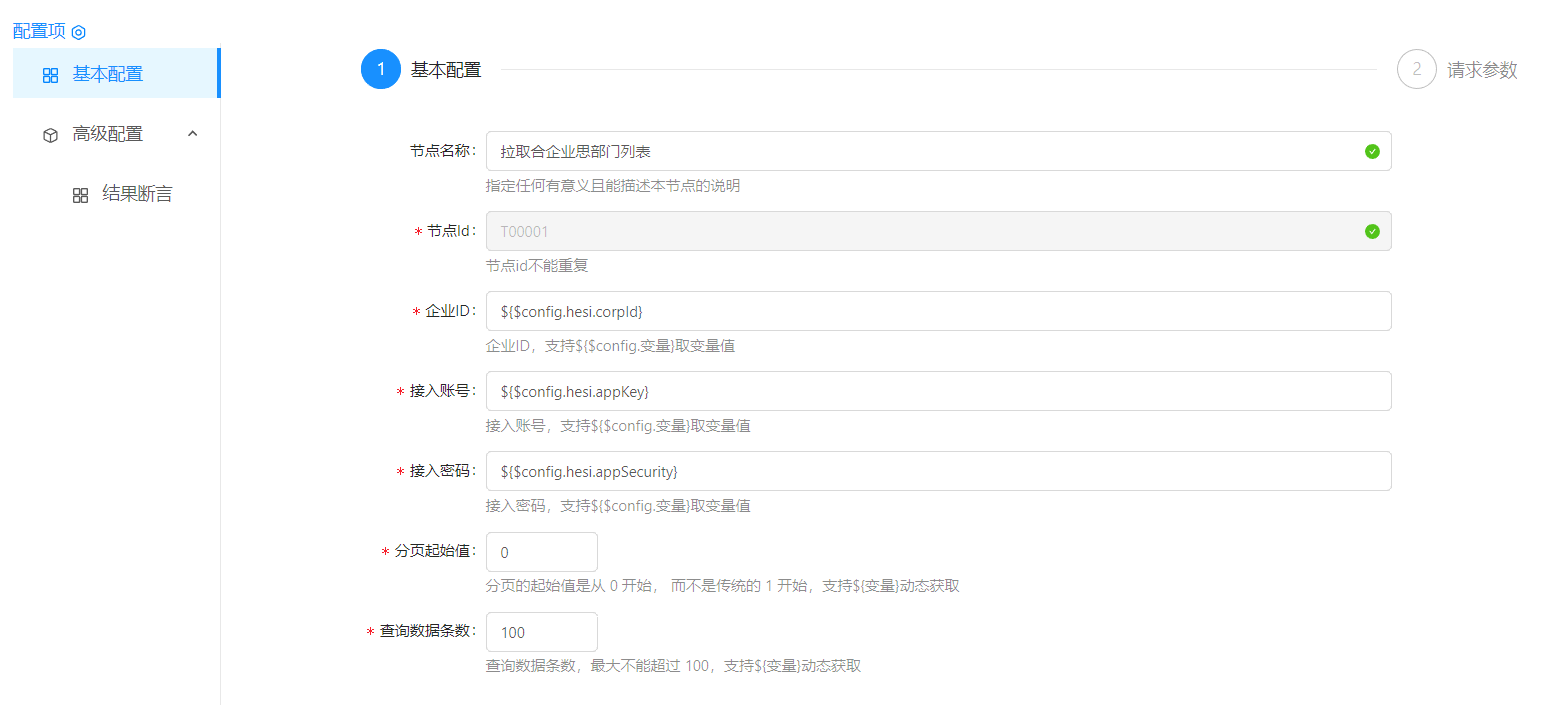Viewport: 1563px width, 705px height.
Task: Click green checkmark in 节点名称 field
Action: [x=1372, y=151]
